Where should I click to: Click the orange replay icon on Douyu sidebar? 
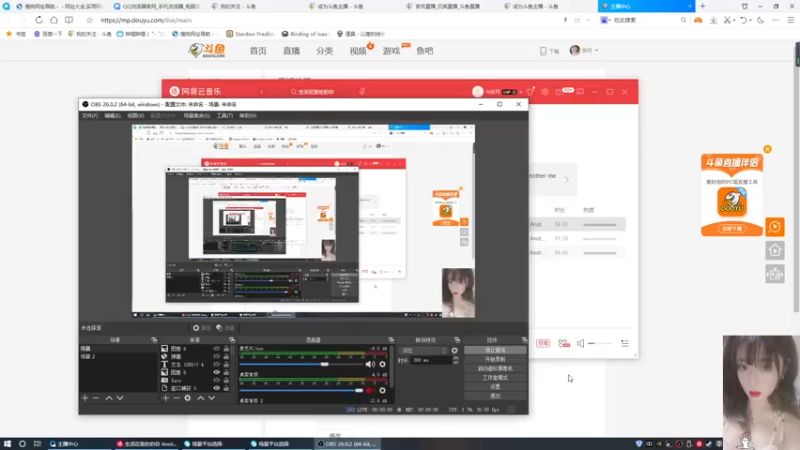(775, 227)
